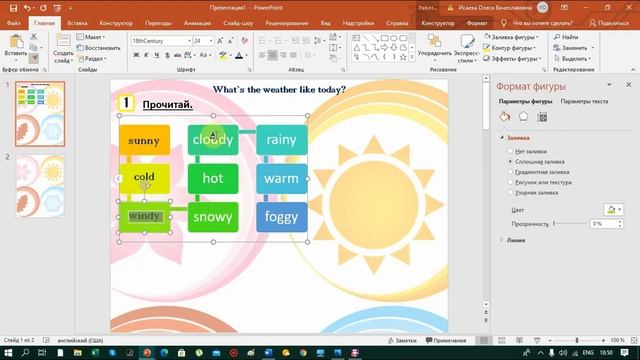Open Заливка фигуры shape fill dropdown
Image resolution: width=640 pixels, height=360 pixels.
511,37
